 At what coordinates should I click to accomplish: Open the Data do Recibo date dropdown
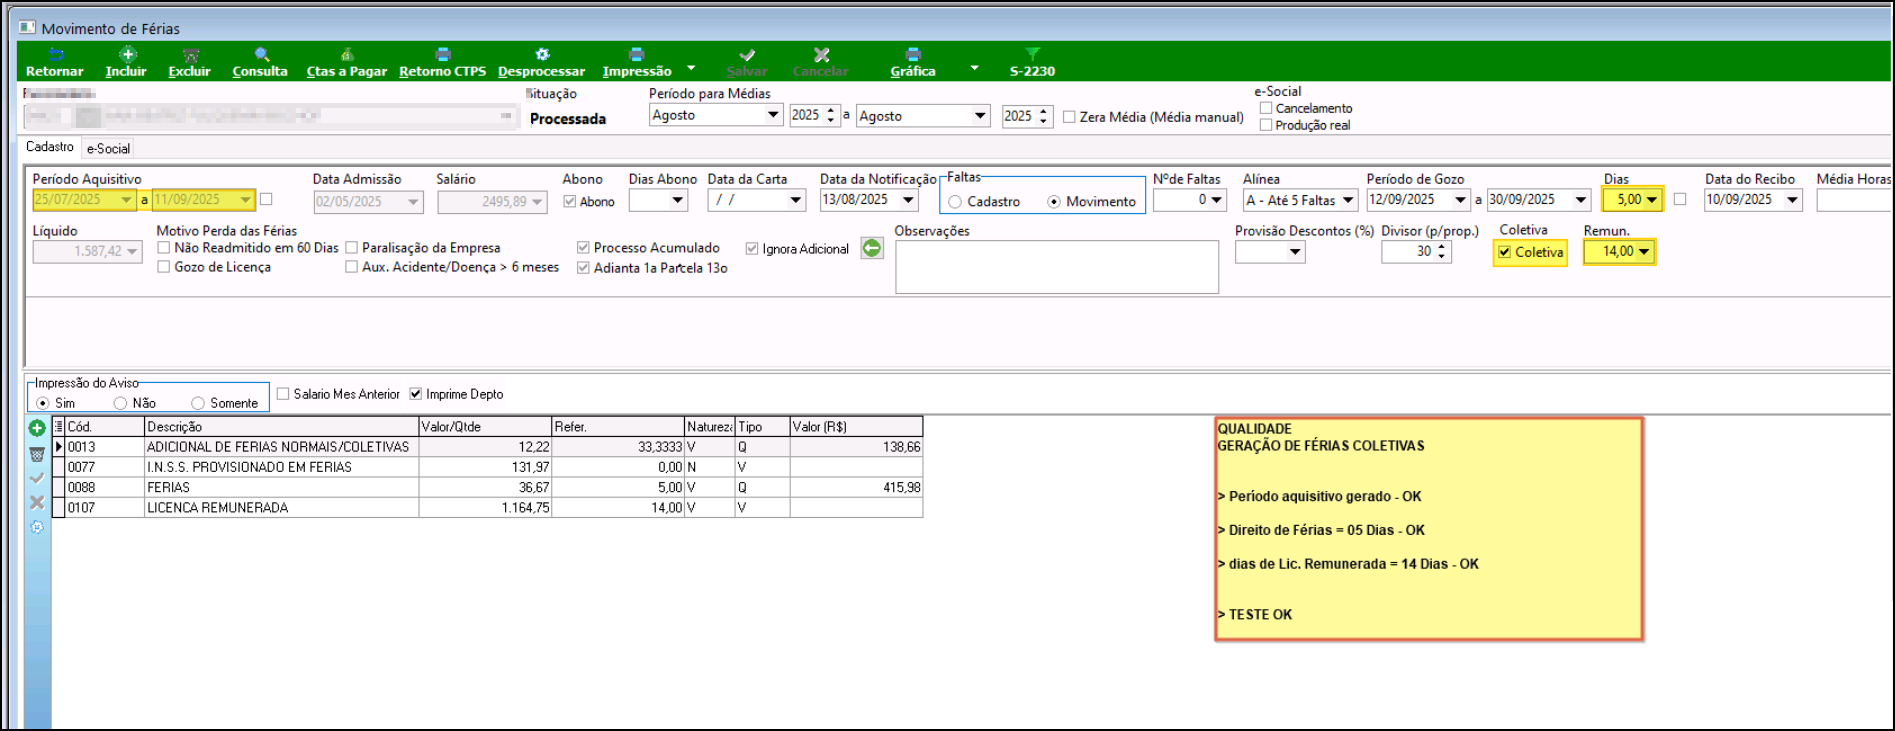(x=1792, y=200)
